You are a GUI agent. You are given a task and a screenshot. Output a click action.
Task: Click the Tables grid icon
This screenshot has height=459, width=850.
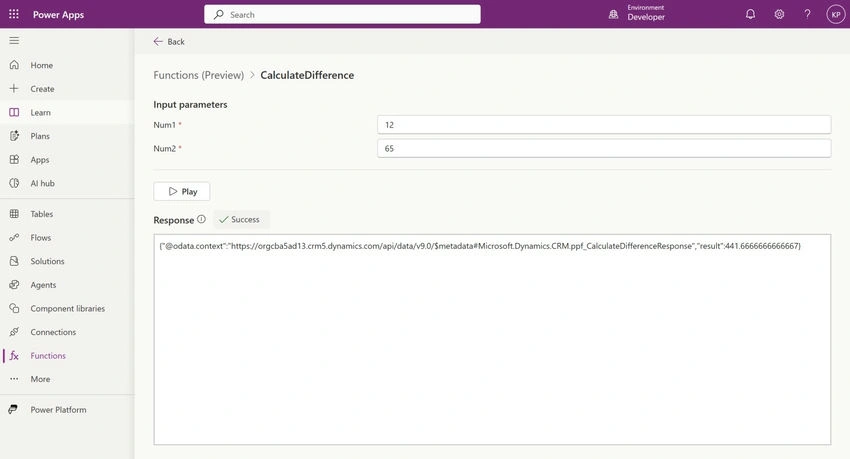14,214
